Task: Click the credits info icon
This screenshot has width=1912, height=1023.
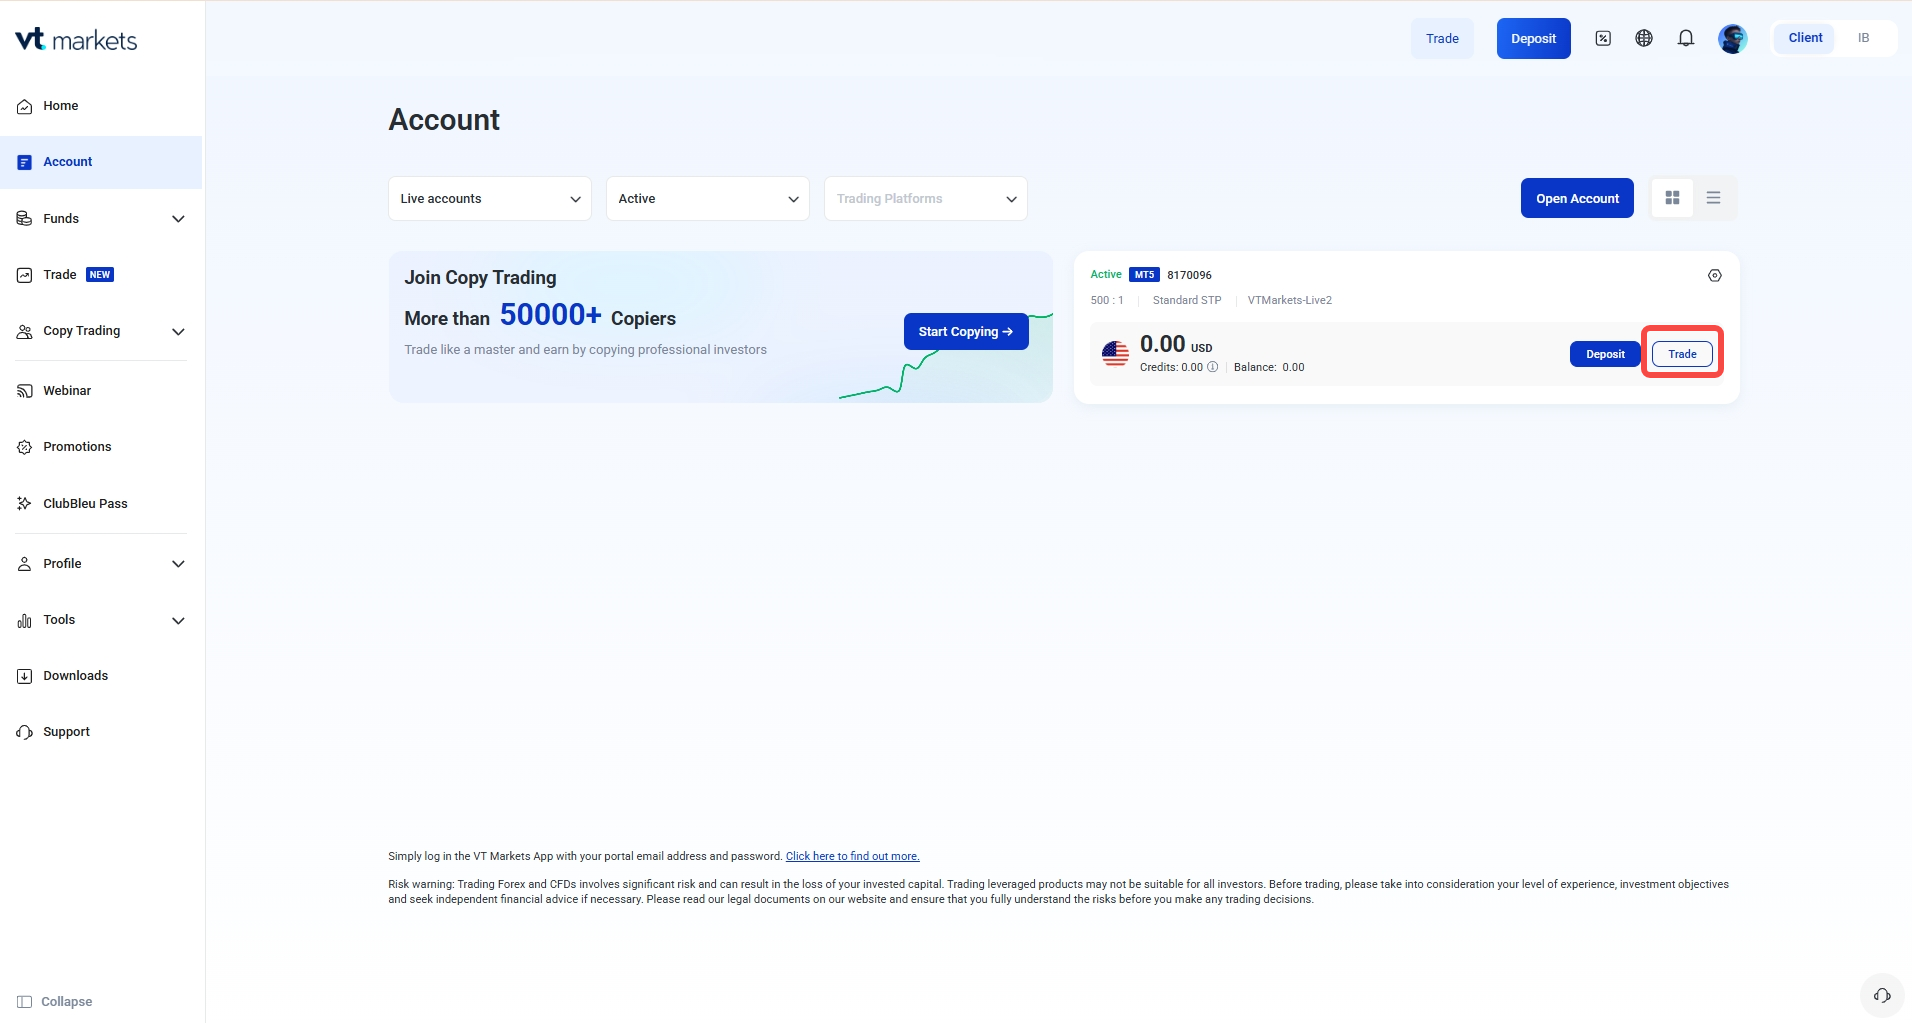Action: pyautogui.click(x=1213, y=367)
